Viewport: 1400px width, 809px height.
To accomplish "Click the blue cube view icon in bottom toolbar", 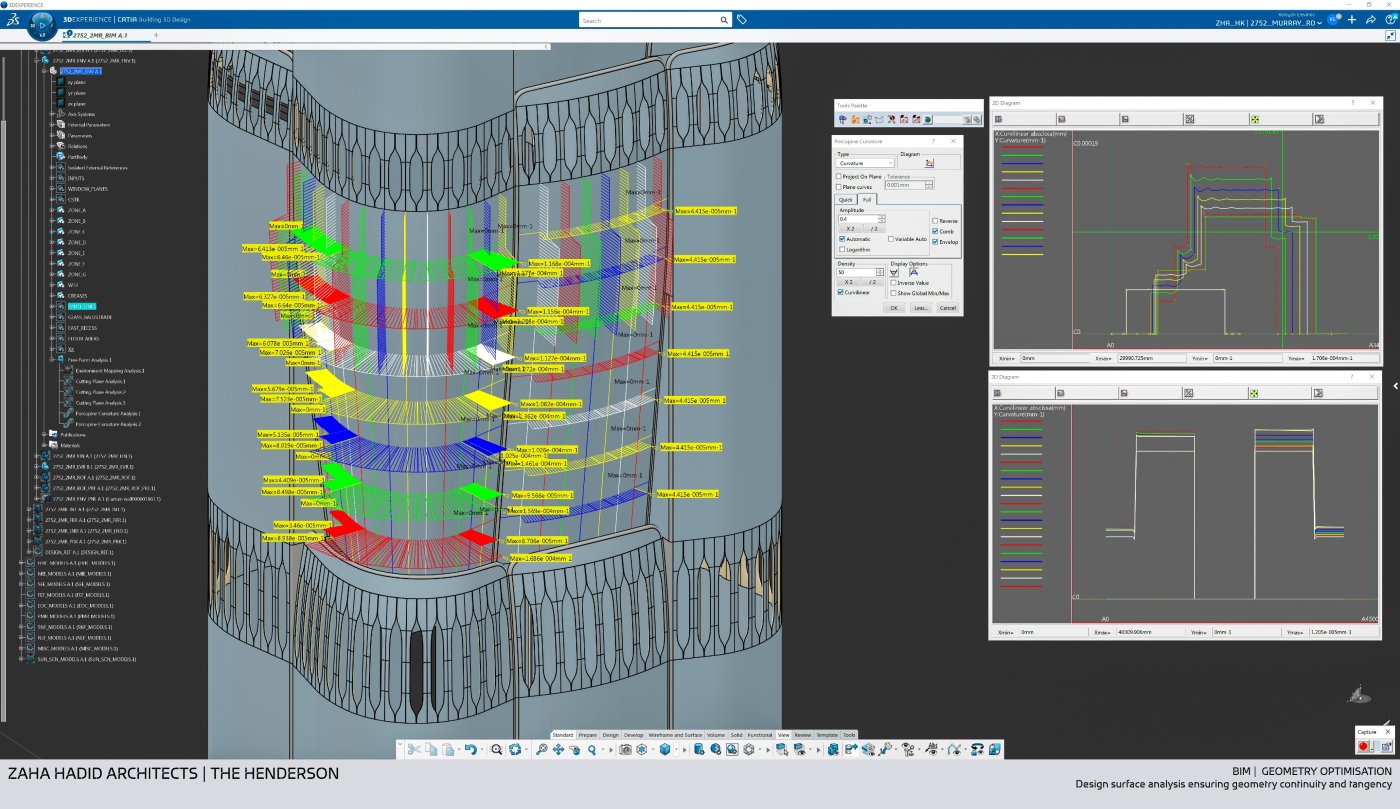I will pos(665,749).
